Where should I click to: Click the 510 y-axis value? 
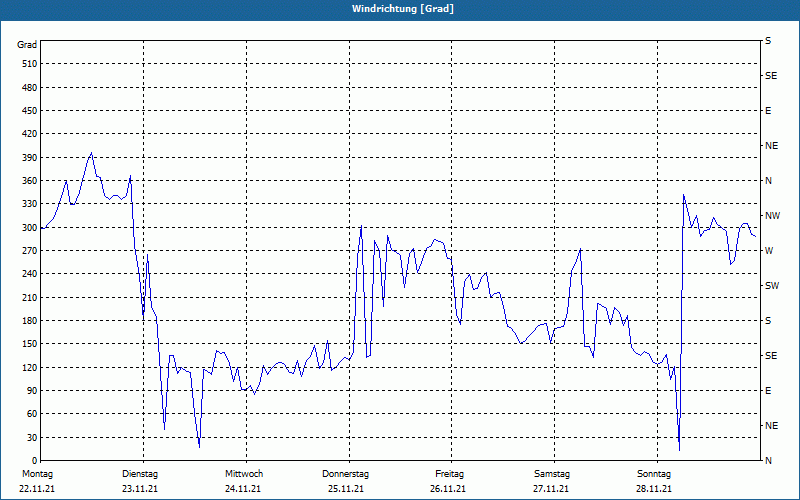(x=30, y=64)
